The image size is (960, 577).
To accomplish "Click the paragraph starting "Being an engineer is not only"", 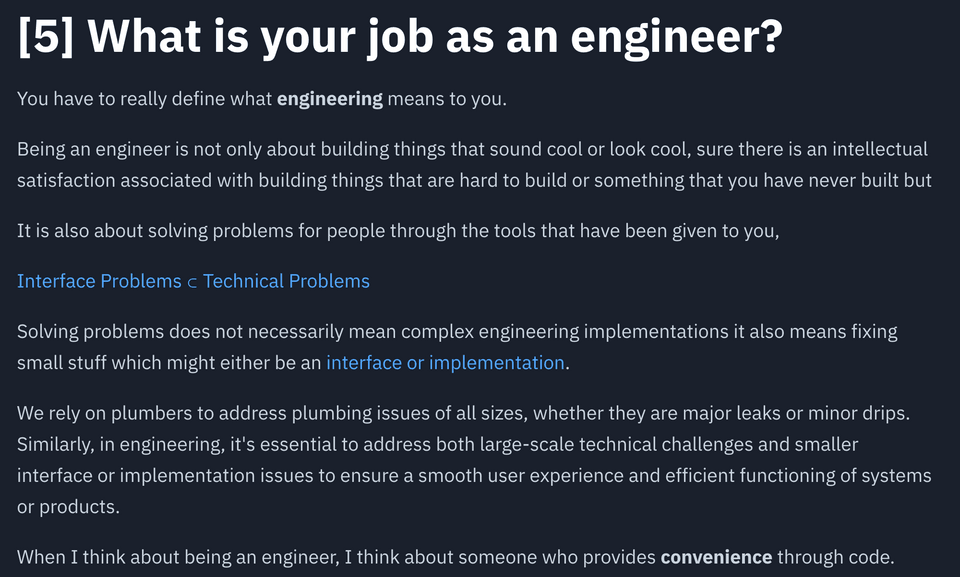I will pyautogui.click(x=474, y=165).
